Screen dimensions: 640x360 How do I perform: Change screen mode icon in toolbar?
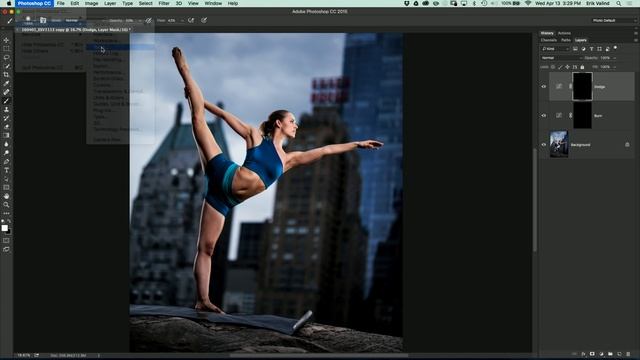(6, 249)
